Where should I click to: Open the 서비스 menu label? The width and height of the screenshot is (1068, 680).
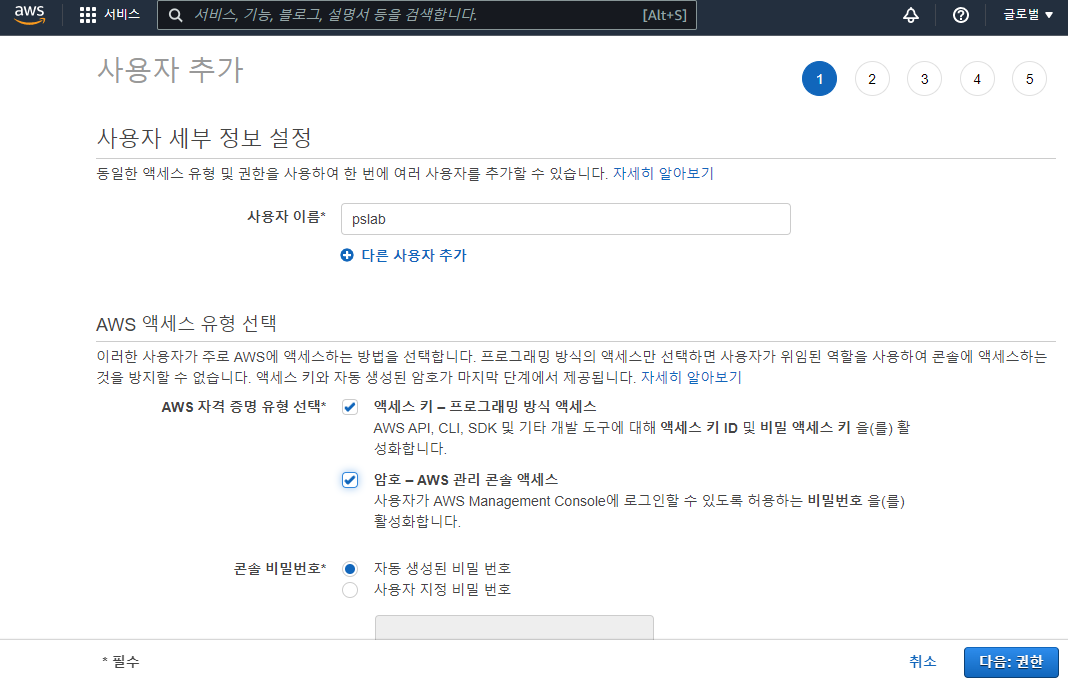[122, 14]
